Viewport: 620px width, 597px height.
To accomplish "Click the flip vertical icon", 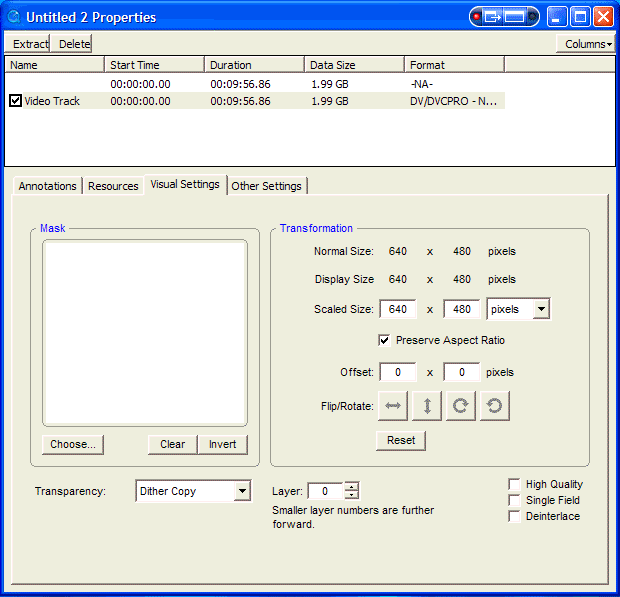I will [x=427, y=406].
